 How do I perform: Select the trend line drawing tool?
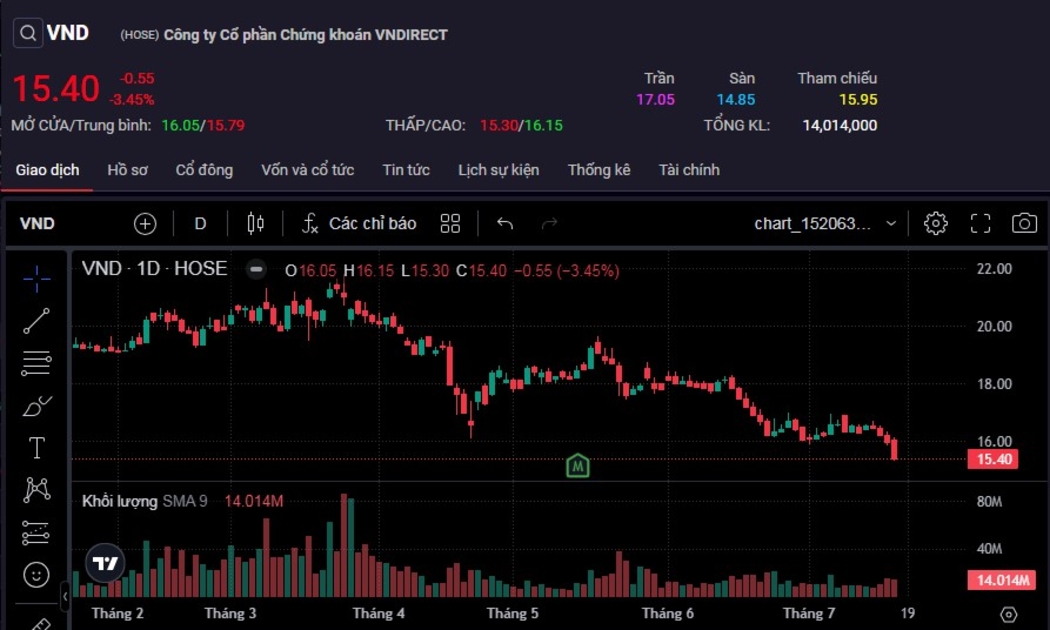point(37,321)
